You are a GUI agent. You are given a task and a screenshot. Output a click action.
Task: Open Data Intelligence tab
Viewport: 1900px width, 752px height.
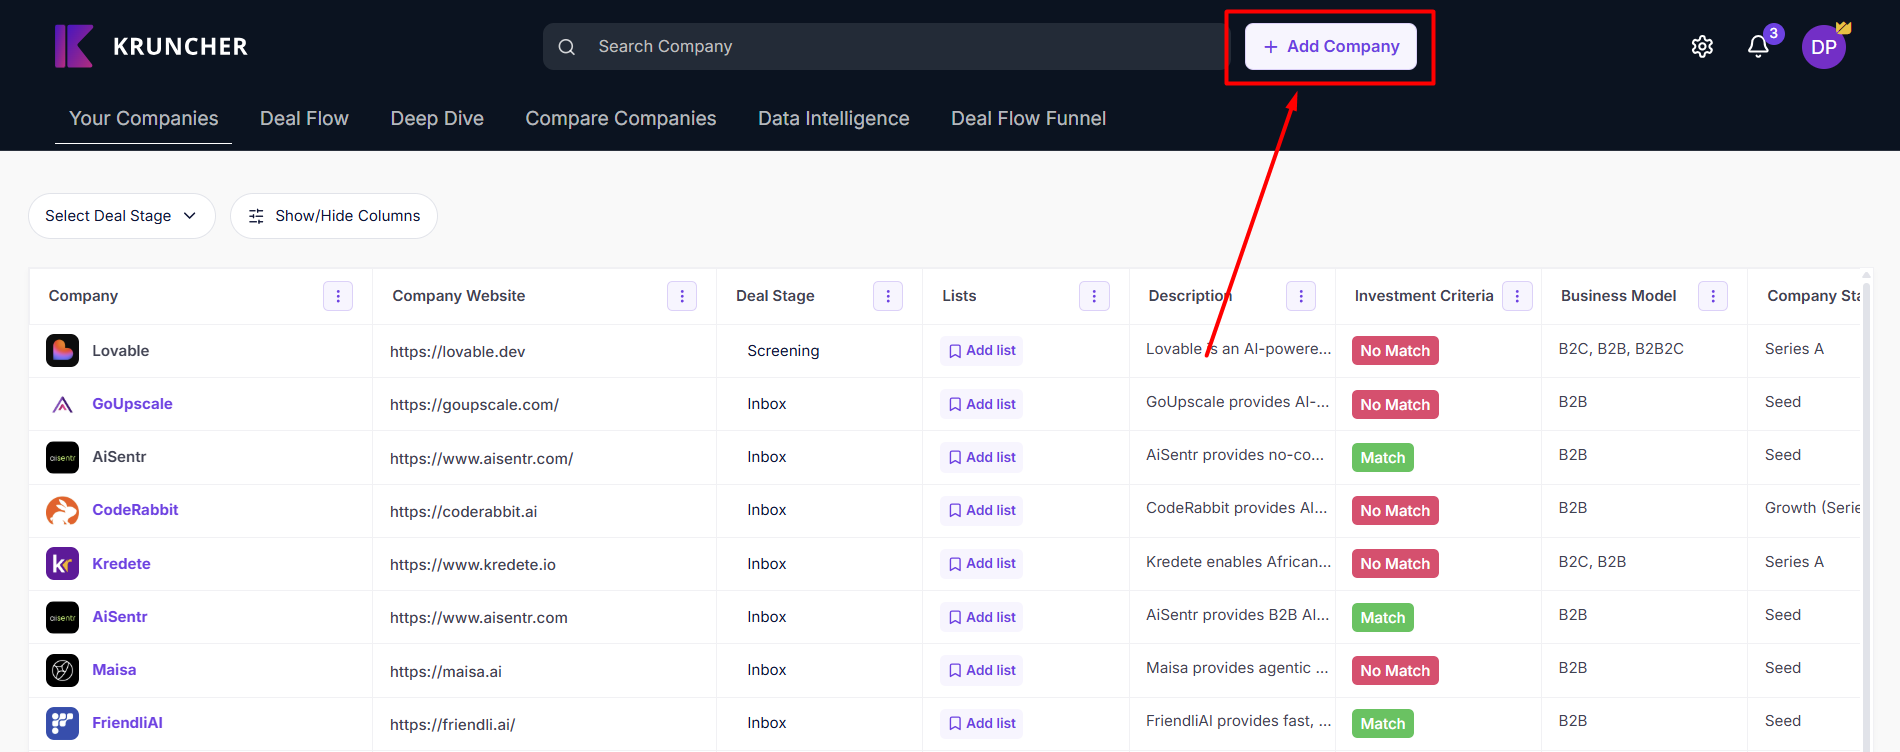coord(834,118)
